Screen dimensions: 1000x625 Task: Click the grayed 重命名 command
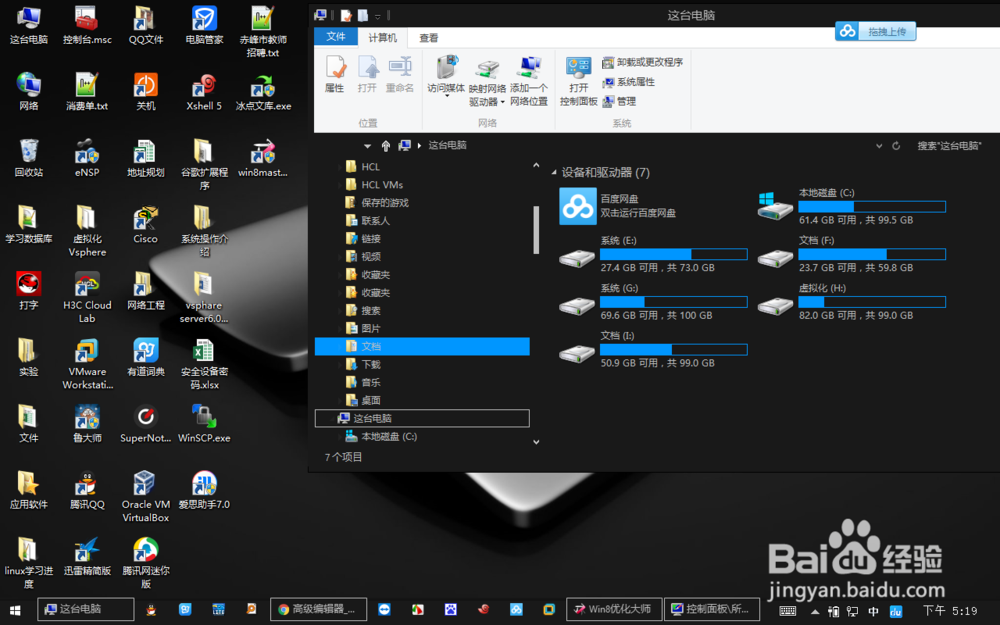[x=403, y=74]
